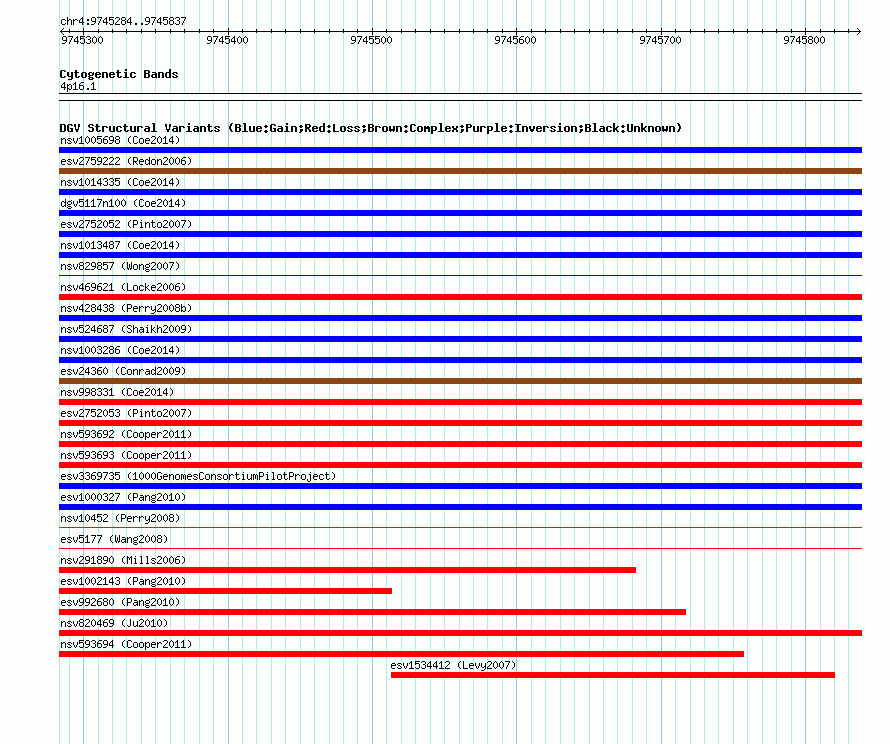This screenshot has height=744, width=890.
Task: Open esv3369735 1000GenomesConsortiumPilotProject label
Action: pyautogui.click(x=198, y=476)
